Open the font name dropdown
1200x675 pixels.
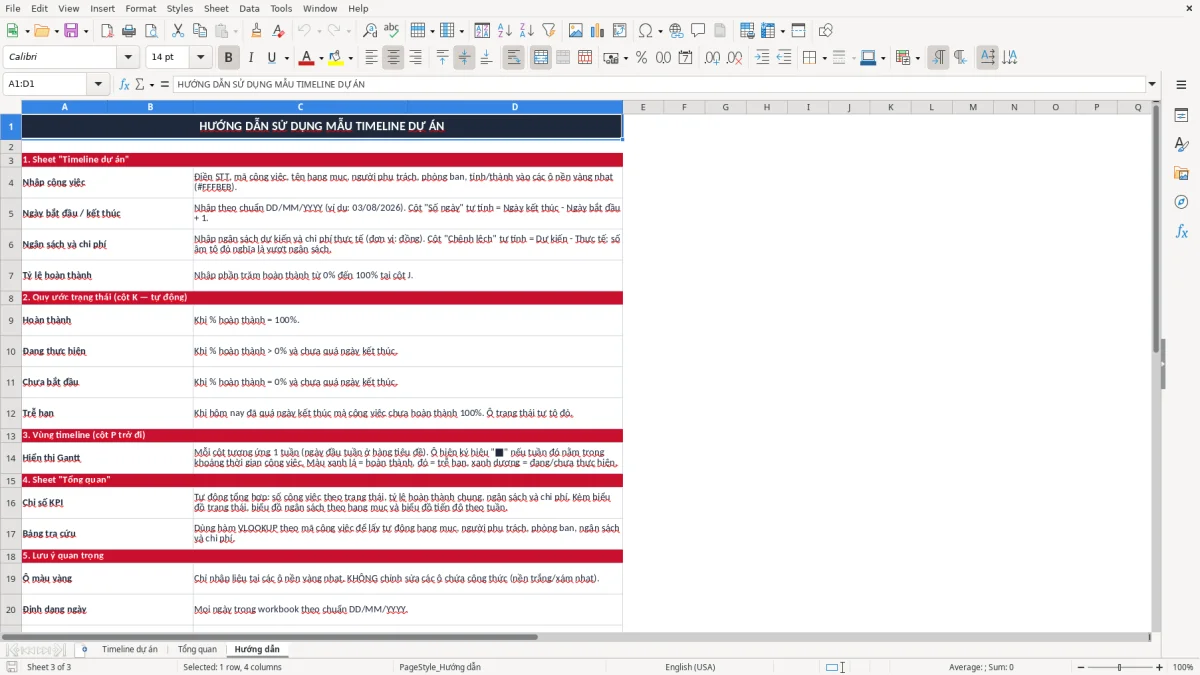[128, 58]
